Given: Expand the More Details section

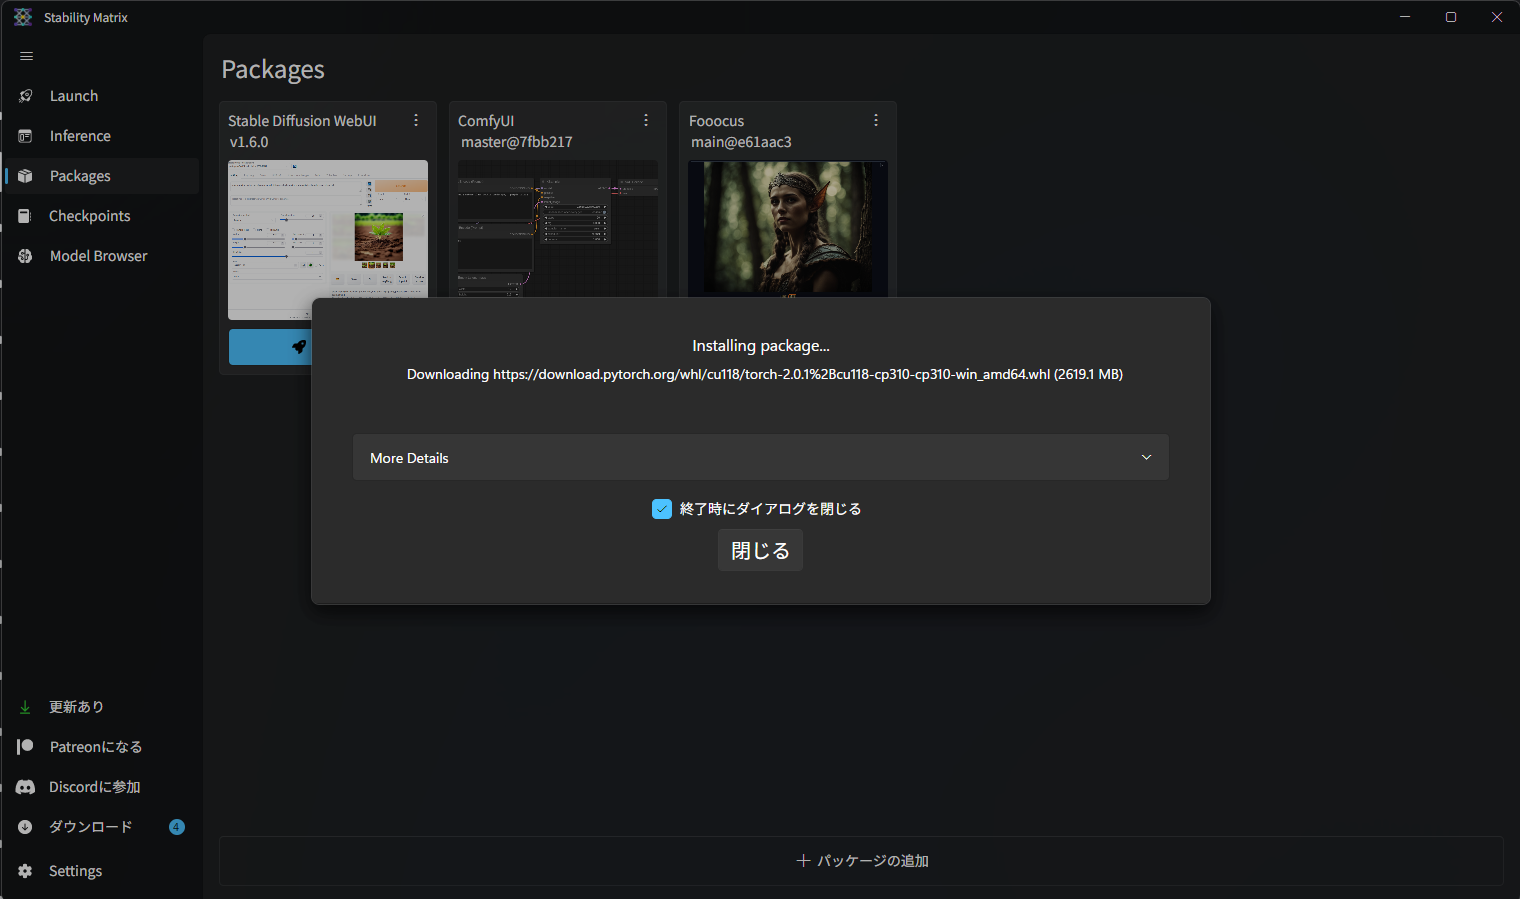Looking at the screenshot, I should (761, 457).
